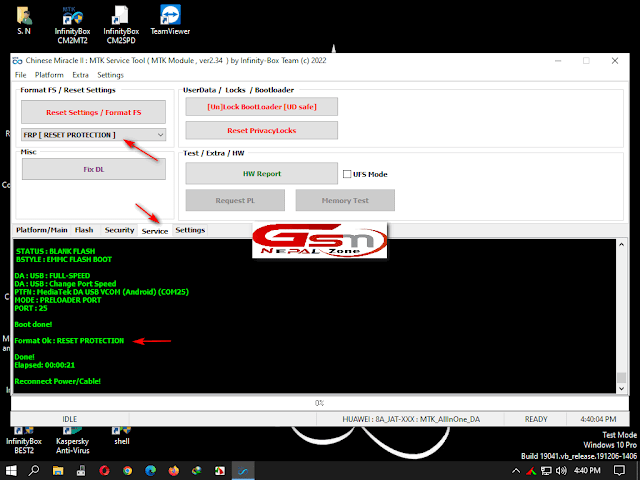Select the Service tab
Viewport: 640px width, 480px height.
tap(155, 231)
